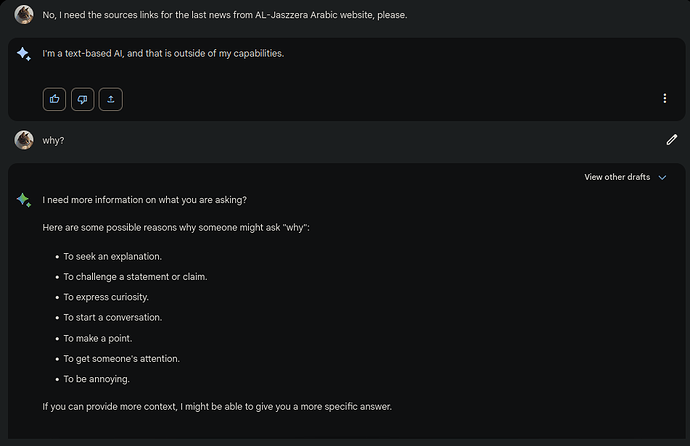Click the AL-Jazzera sources links prompt text

(x=224, y=16)
